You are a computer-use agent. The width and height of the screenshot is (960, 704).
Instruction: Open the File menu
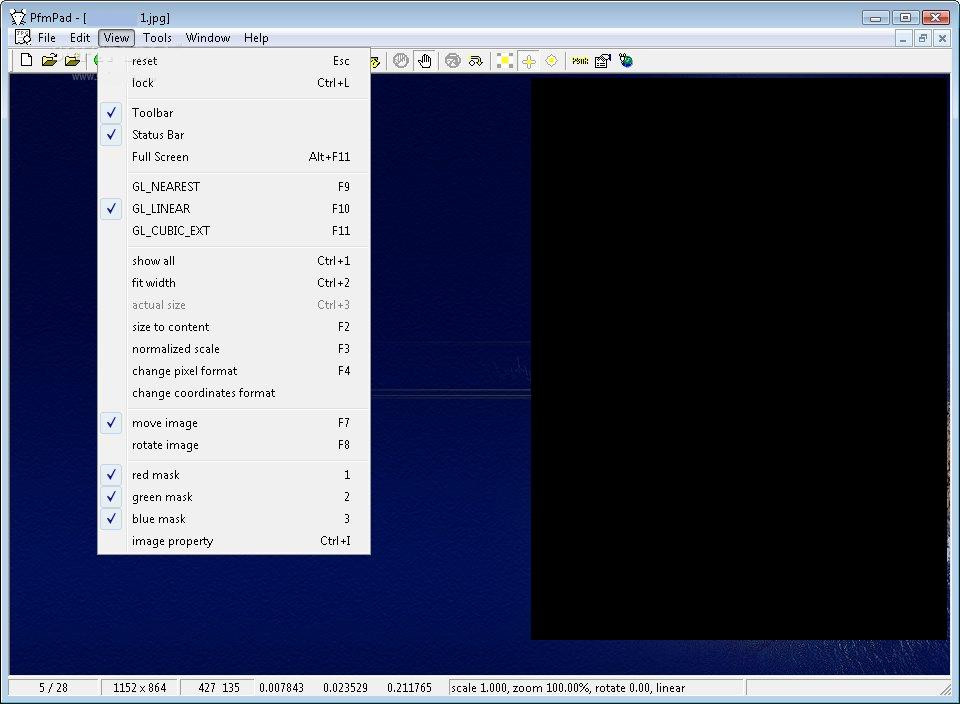[x=47, y=37]
